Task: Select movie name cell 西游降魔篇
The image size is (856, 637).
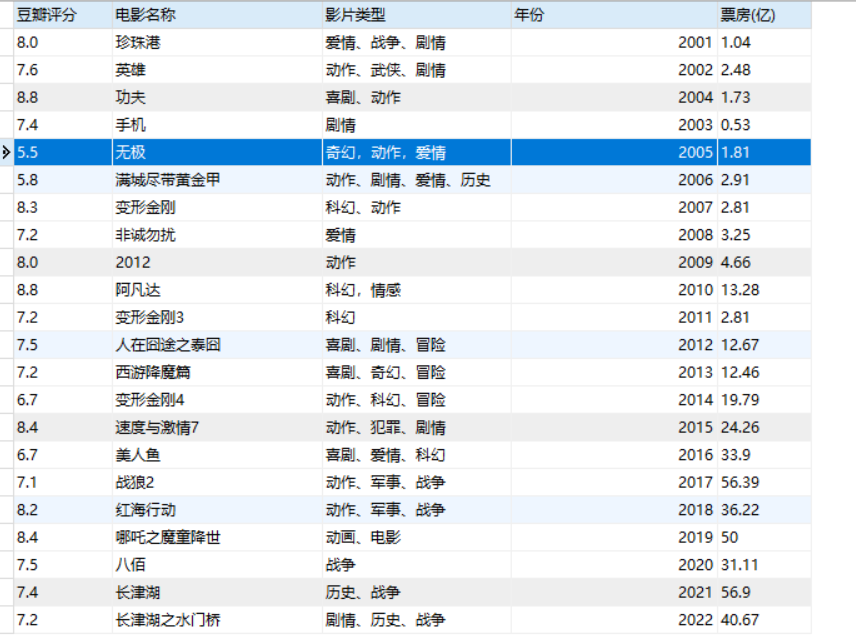Action: pyautogui.click(x=217, y=372)
